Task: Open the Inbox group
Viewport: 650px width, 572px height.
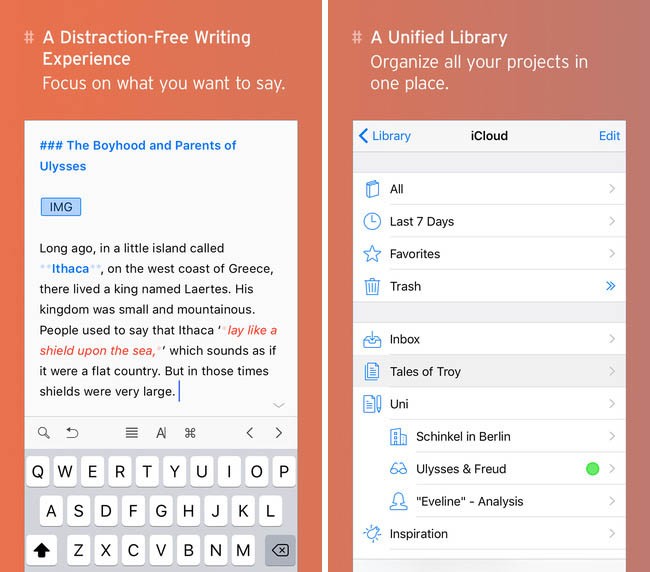Action: 489,339
